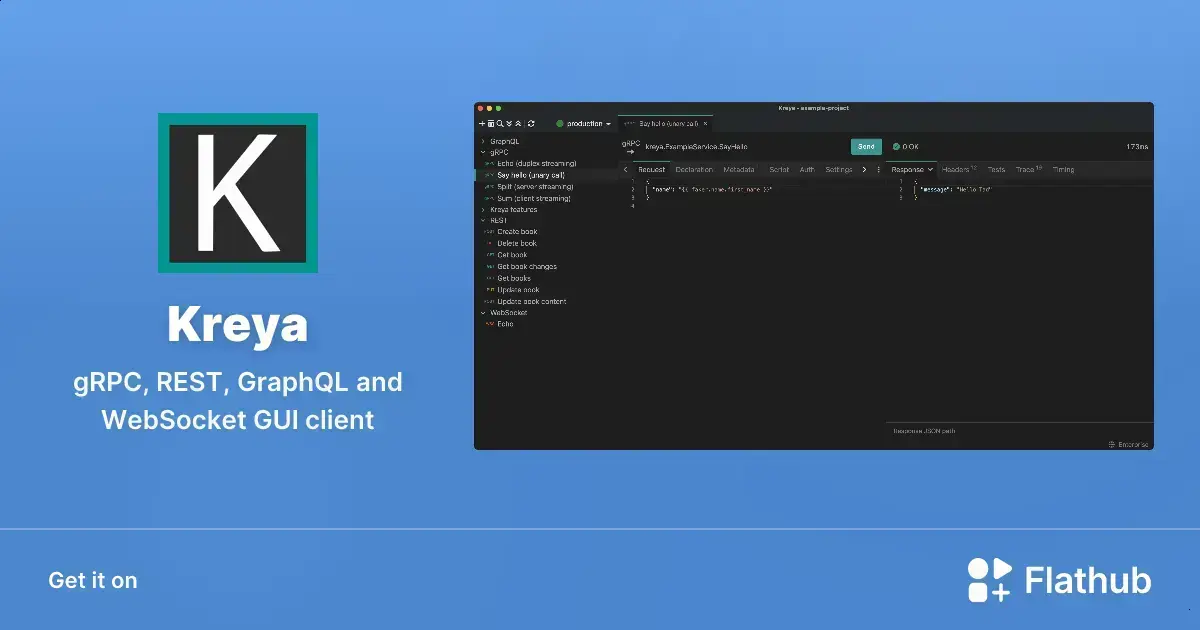Screen dimensions: 1200x630
Task: Expand the GraphQL folder in the tree
Action: [x=482, y=142]
